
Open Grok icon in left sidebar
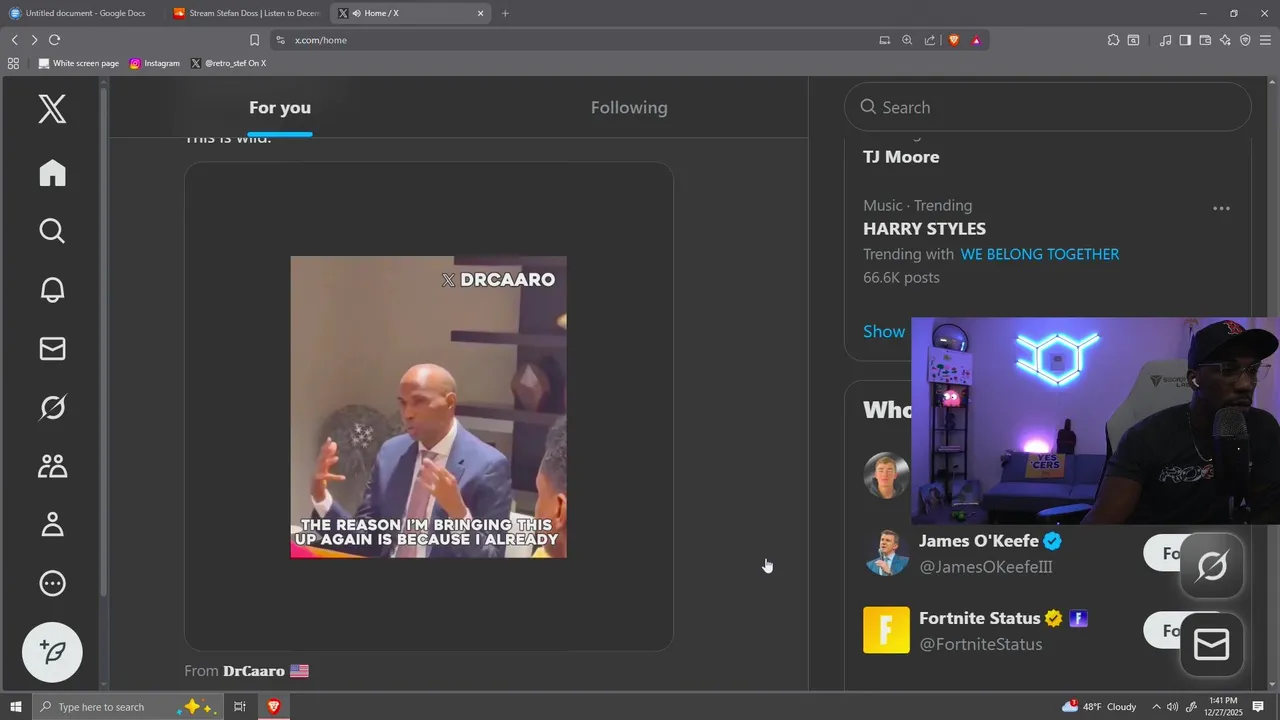(52, 407)
